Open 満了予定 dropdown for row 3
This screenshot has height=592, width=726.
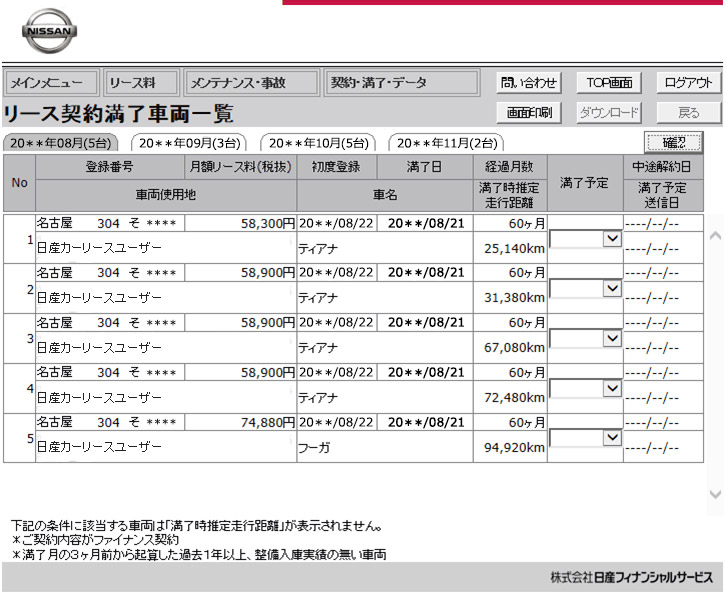[585, 338]
